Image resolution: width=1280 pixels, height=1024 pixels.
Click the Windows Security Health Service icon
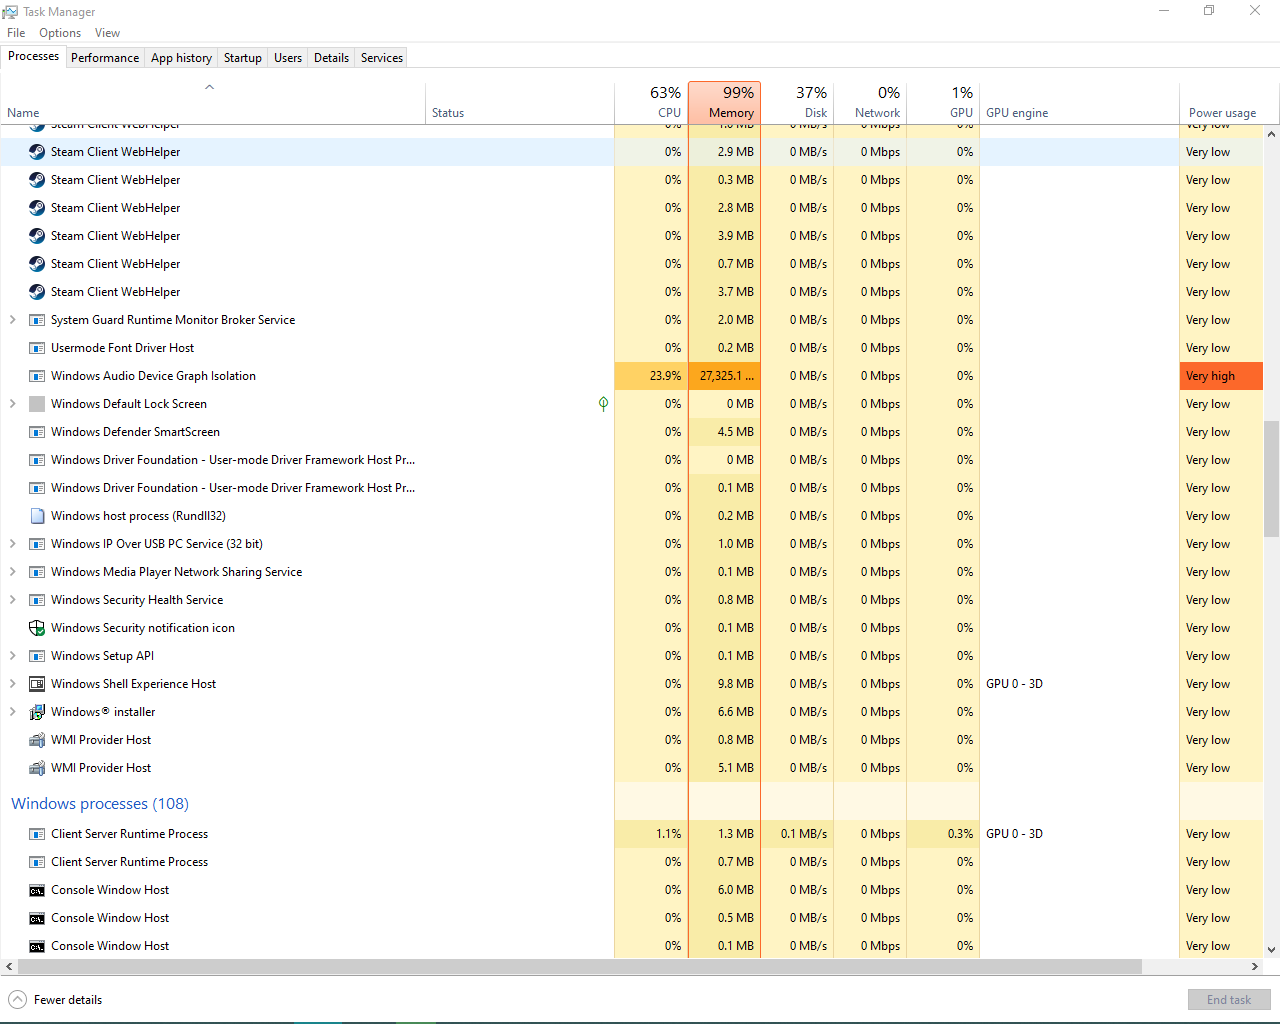(x=37, y=600)
